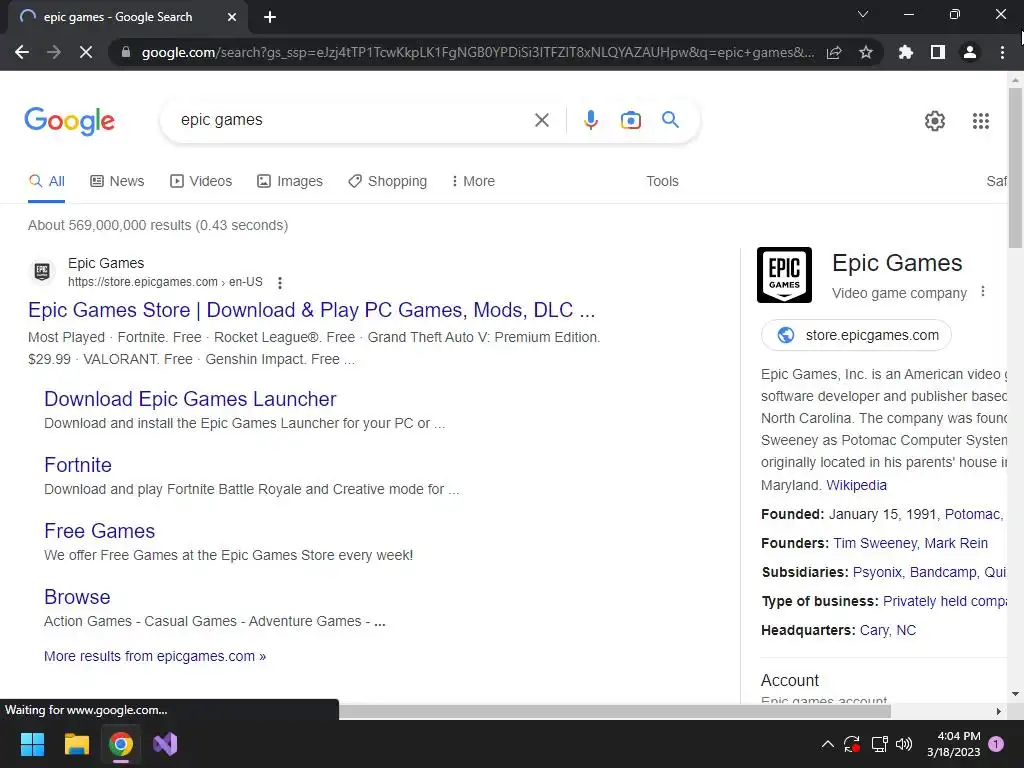This screenshot has width=1024, height=768.
Task: Switch to the News tab
Action: pyautogui.click(x=117, y=181)
